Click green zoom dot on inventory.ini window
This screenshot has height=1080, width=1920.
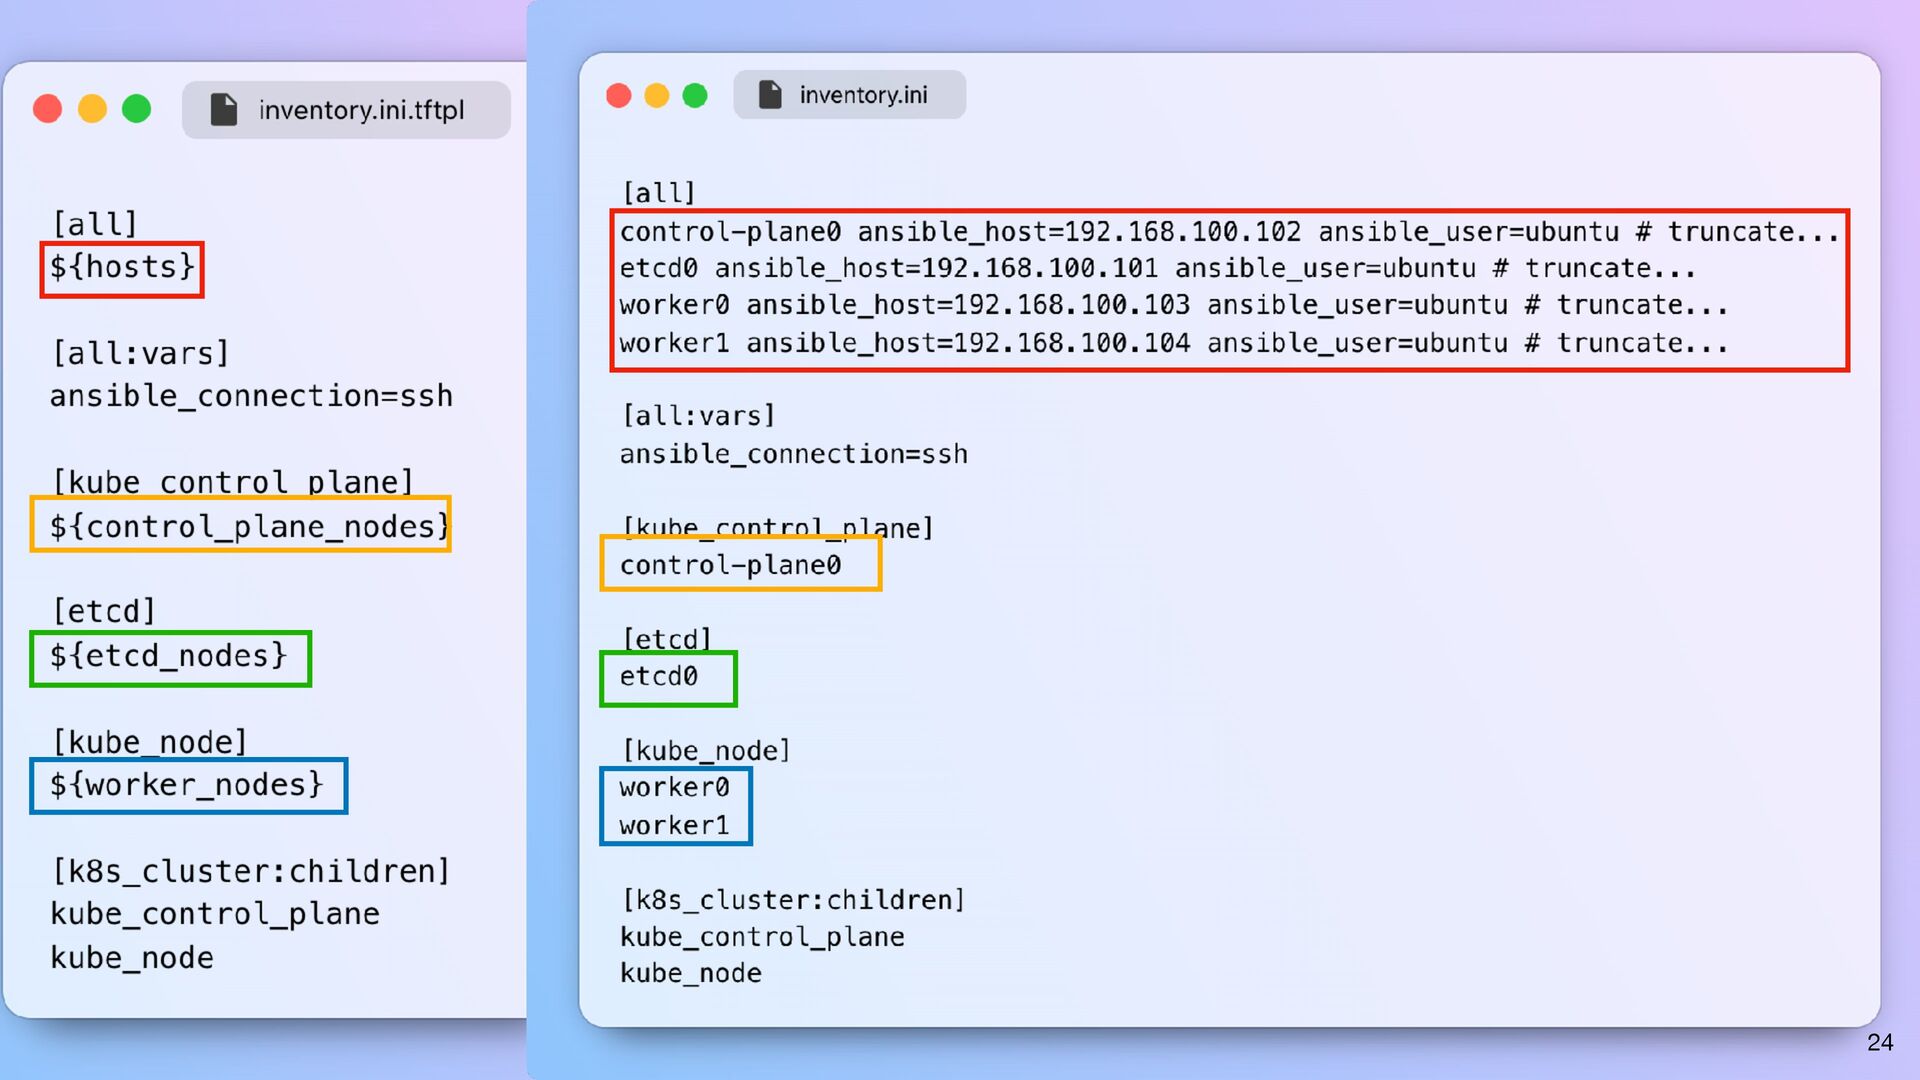(x=695, y=95)
